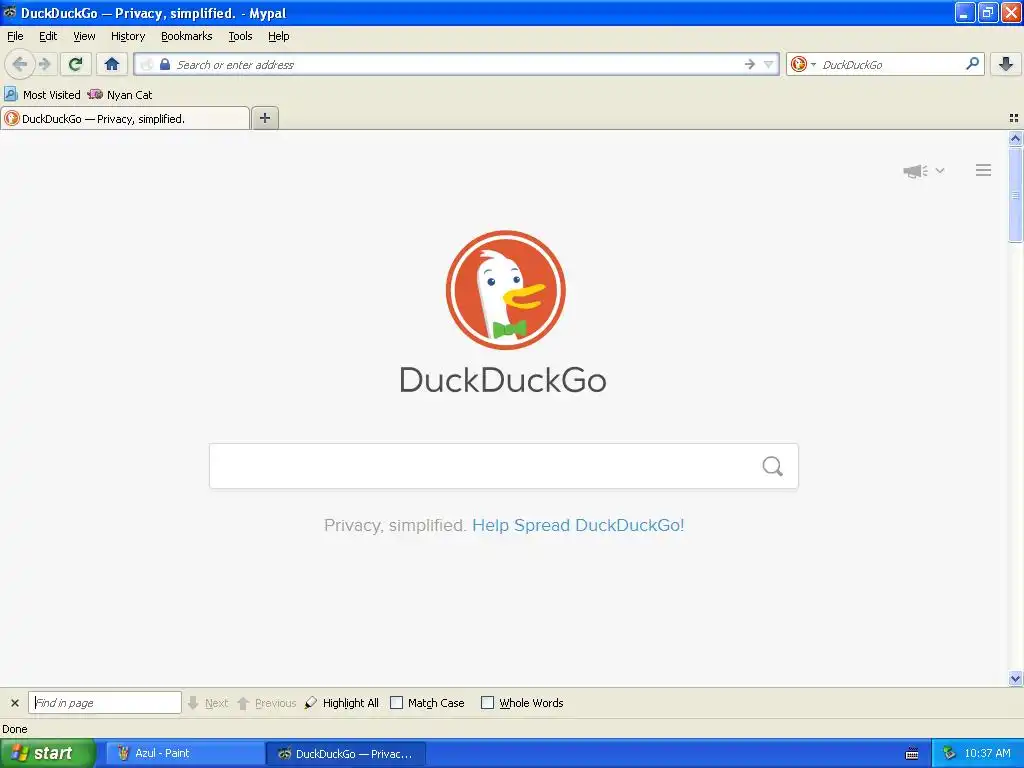This screenshot has height=768, width=1024.
Task: Follow the Help Spread DuckDuckGo! link
Action: point(578,525)
